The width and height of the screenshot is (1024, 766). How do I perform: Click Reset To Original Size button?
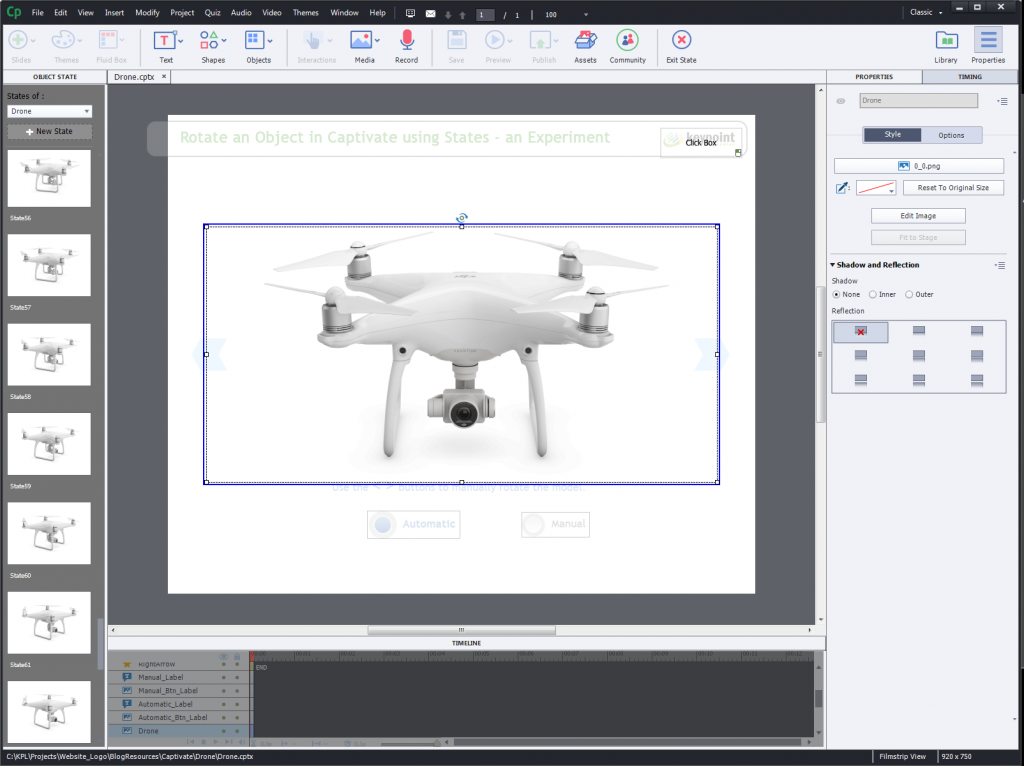coord(953,187)
